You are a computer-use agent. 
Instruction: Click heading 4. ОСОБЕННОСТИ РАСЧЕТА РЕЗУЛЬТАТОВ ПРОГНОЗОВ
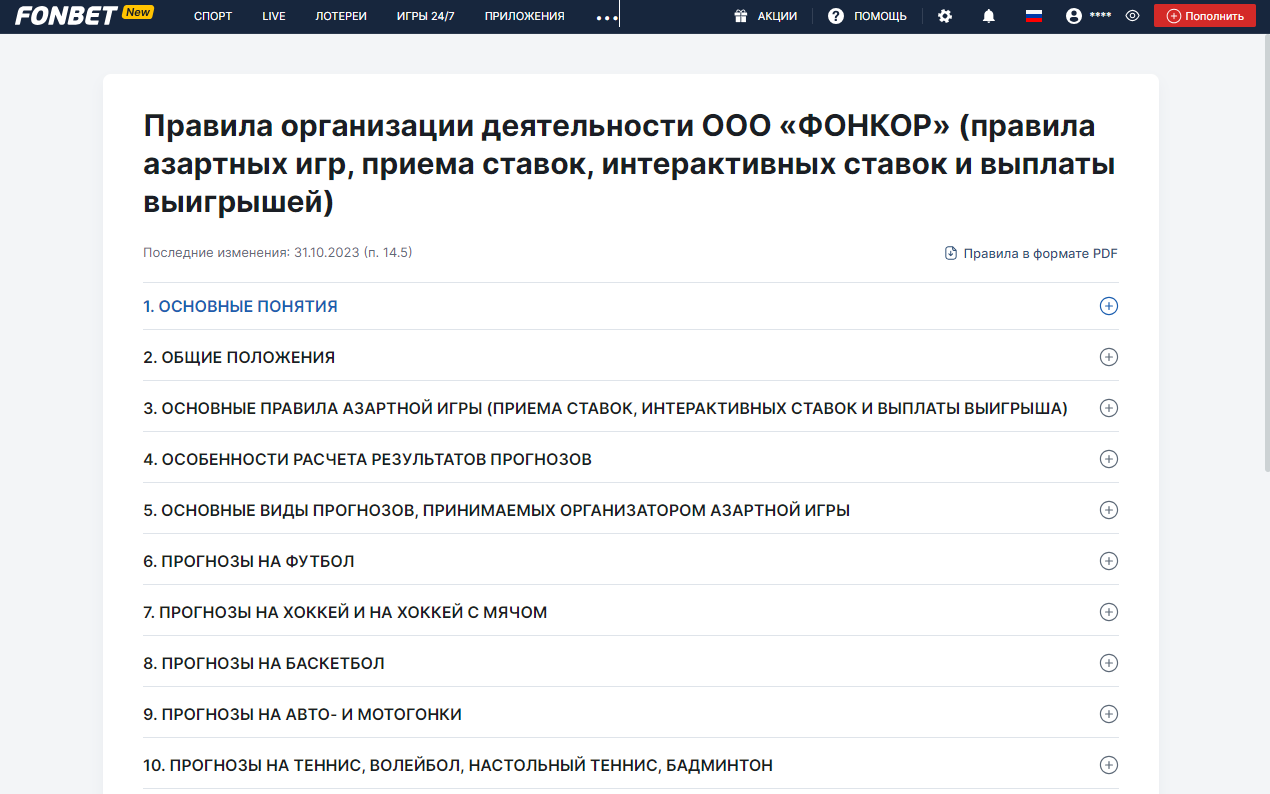[x=367, y=460]
